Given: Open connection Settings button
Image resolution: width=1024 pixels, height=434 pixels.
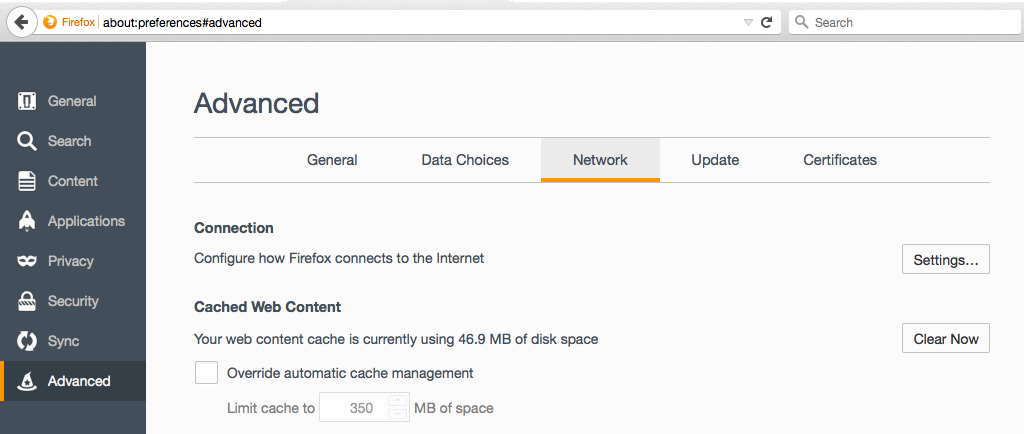Looking at the screenshot, I should [x=945, y=259].
